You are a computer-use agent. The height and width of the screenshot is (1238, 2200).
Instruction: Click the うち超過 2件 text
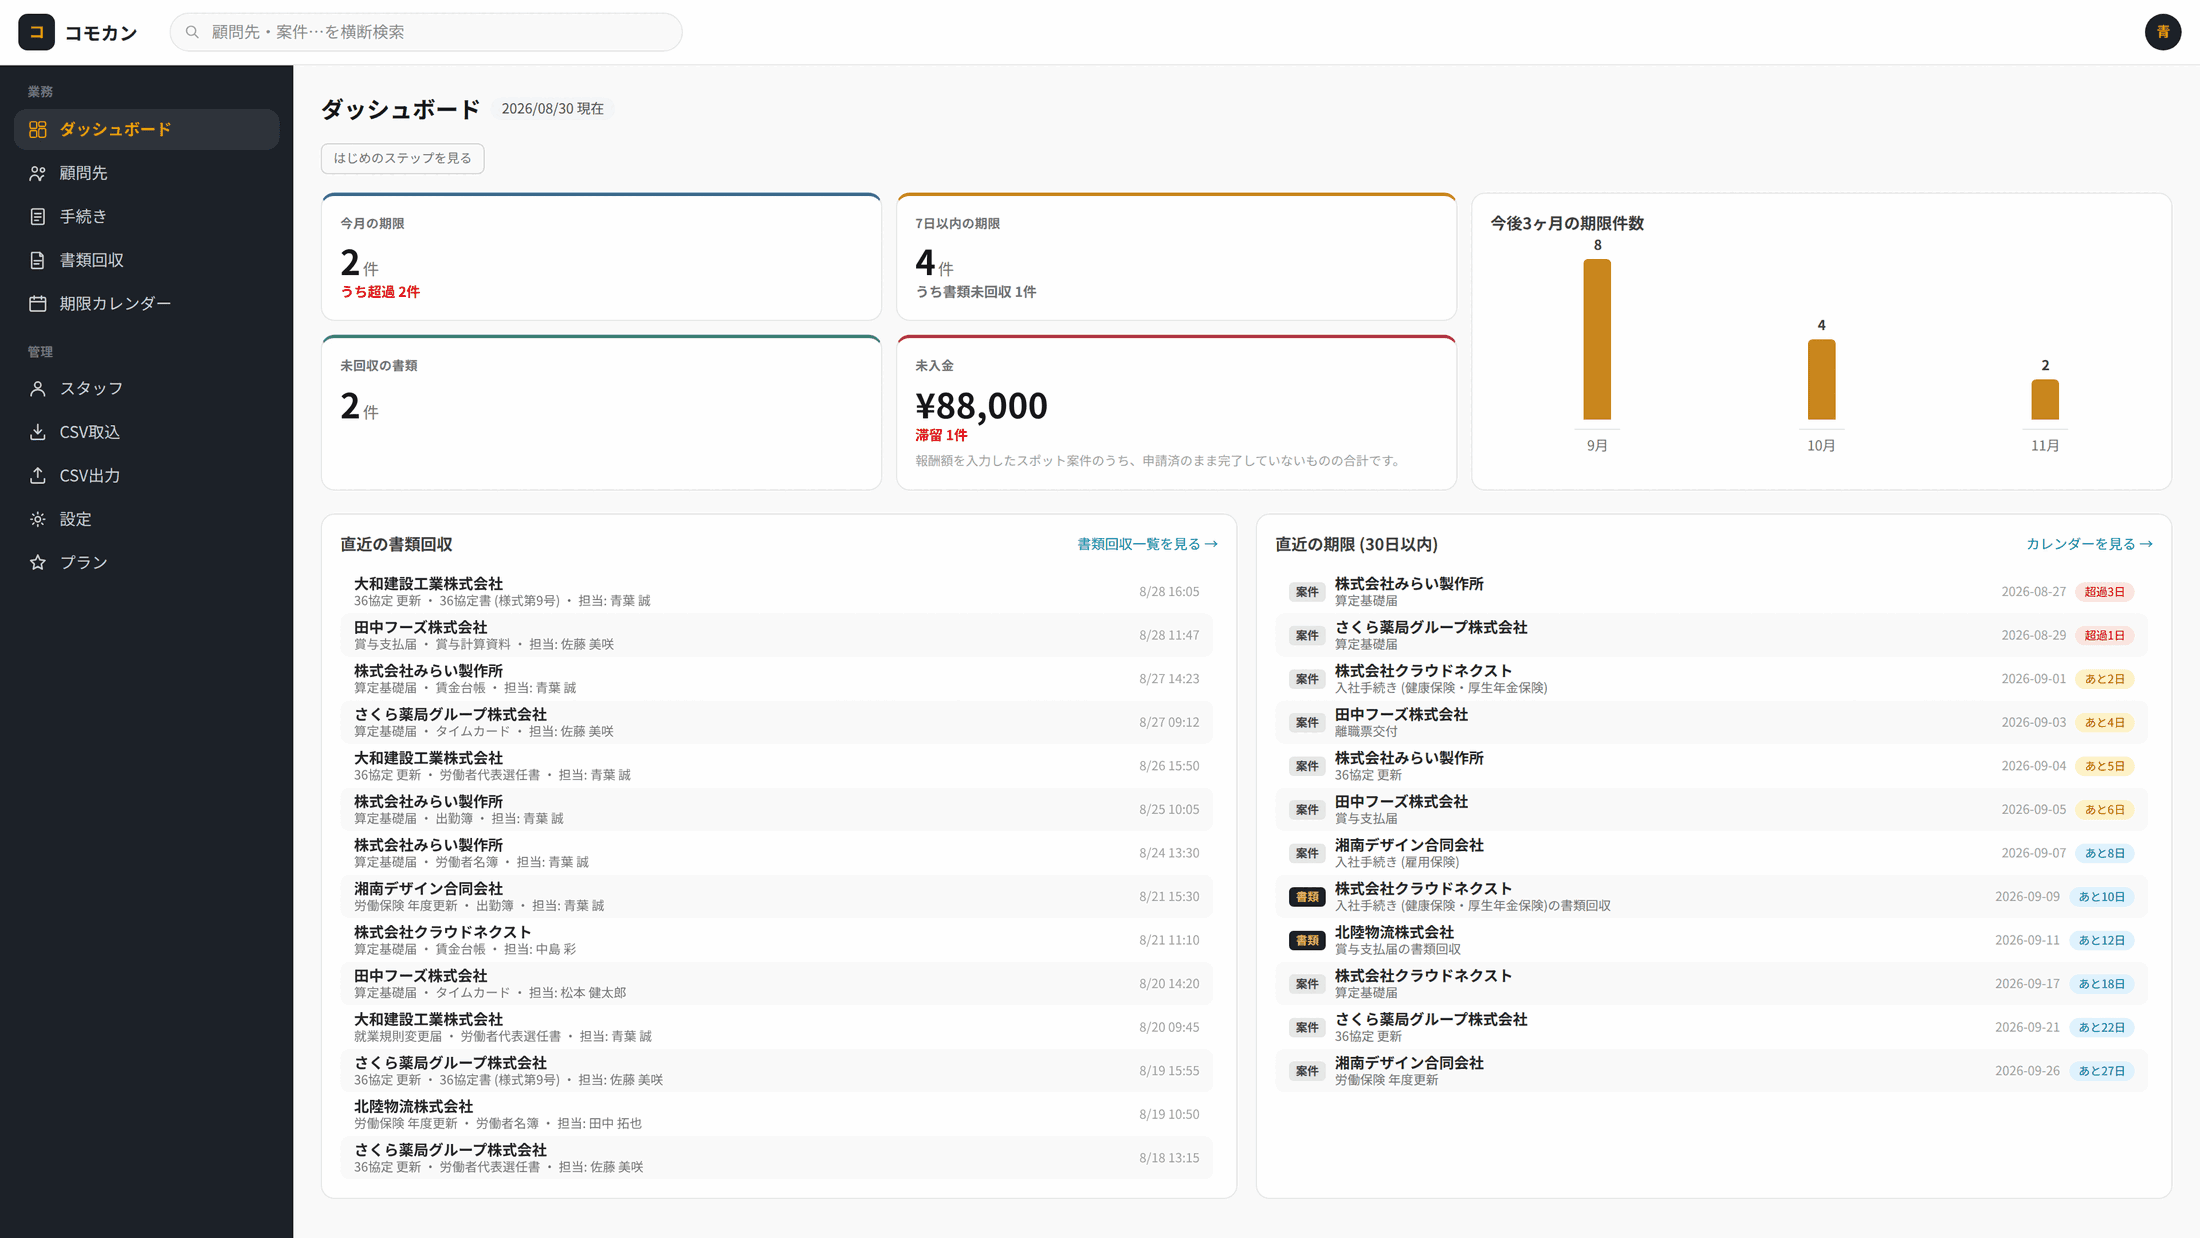coord(380,292)
